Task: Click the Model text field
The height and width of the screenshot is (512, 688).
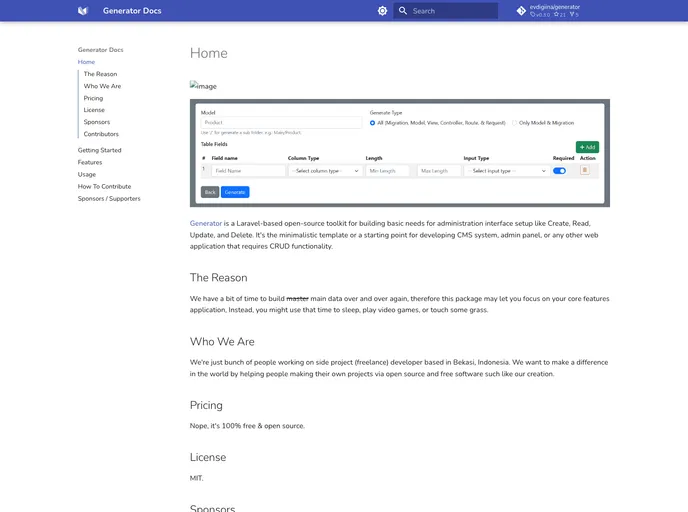Action: pyautogui.click(x=281, y=122)
